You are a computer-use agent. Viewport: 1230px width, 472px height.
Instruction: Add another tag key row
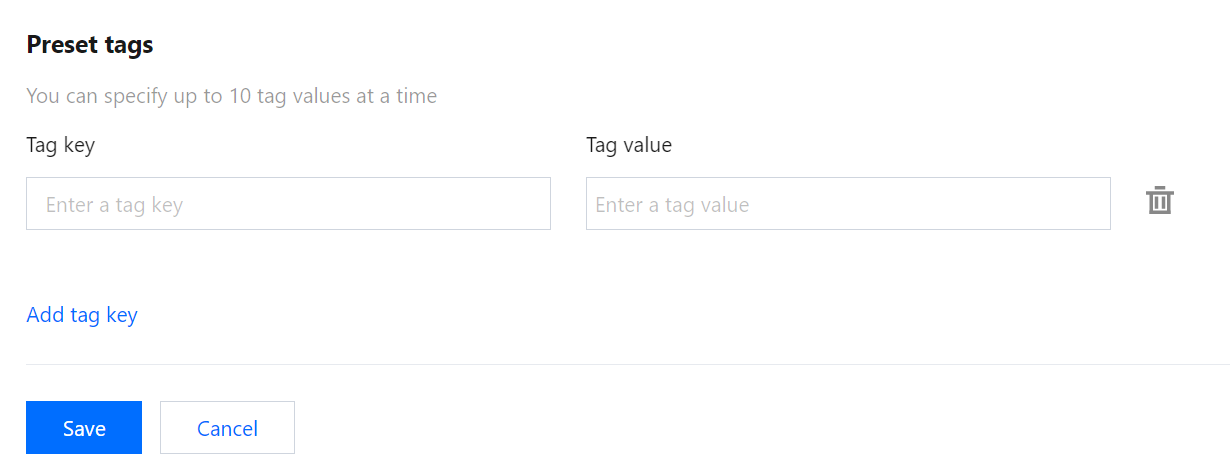click(82, 315)
